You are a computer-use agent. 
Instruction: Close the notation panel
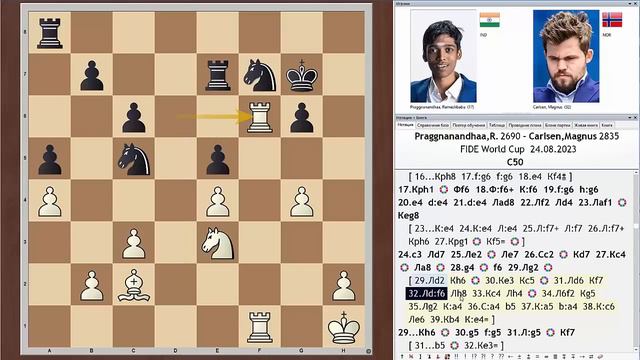pyautogui.click(x=635, y=118)
